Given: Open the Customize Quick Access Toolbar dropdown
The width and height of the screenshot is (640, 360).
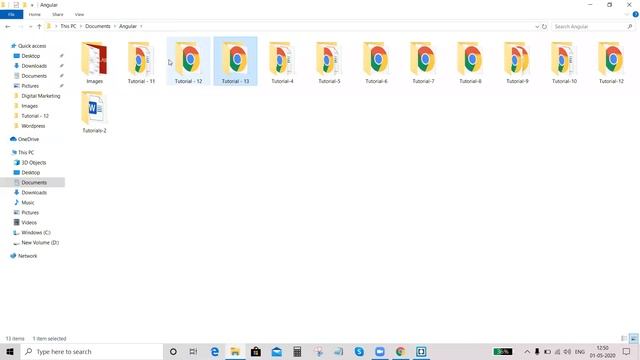Looking at the screenshot, I should pyautogui.click(x=32, y=5).
